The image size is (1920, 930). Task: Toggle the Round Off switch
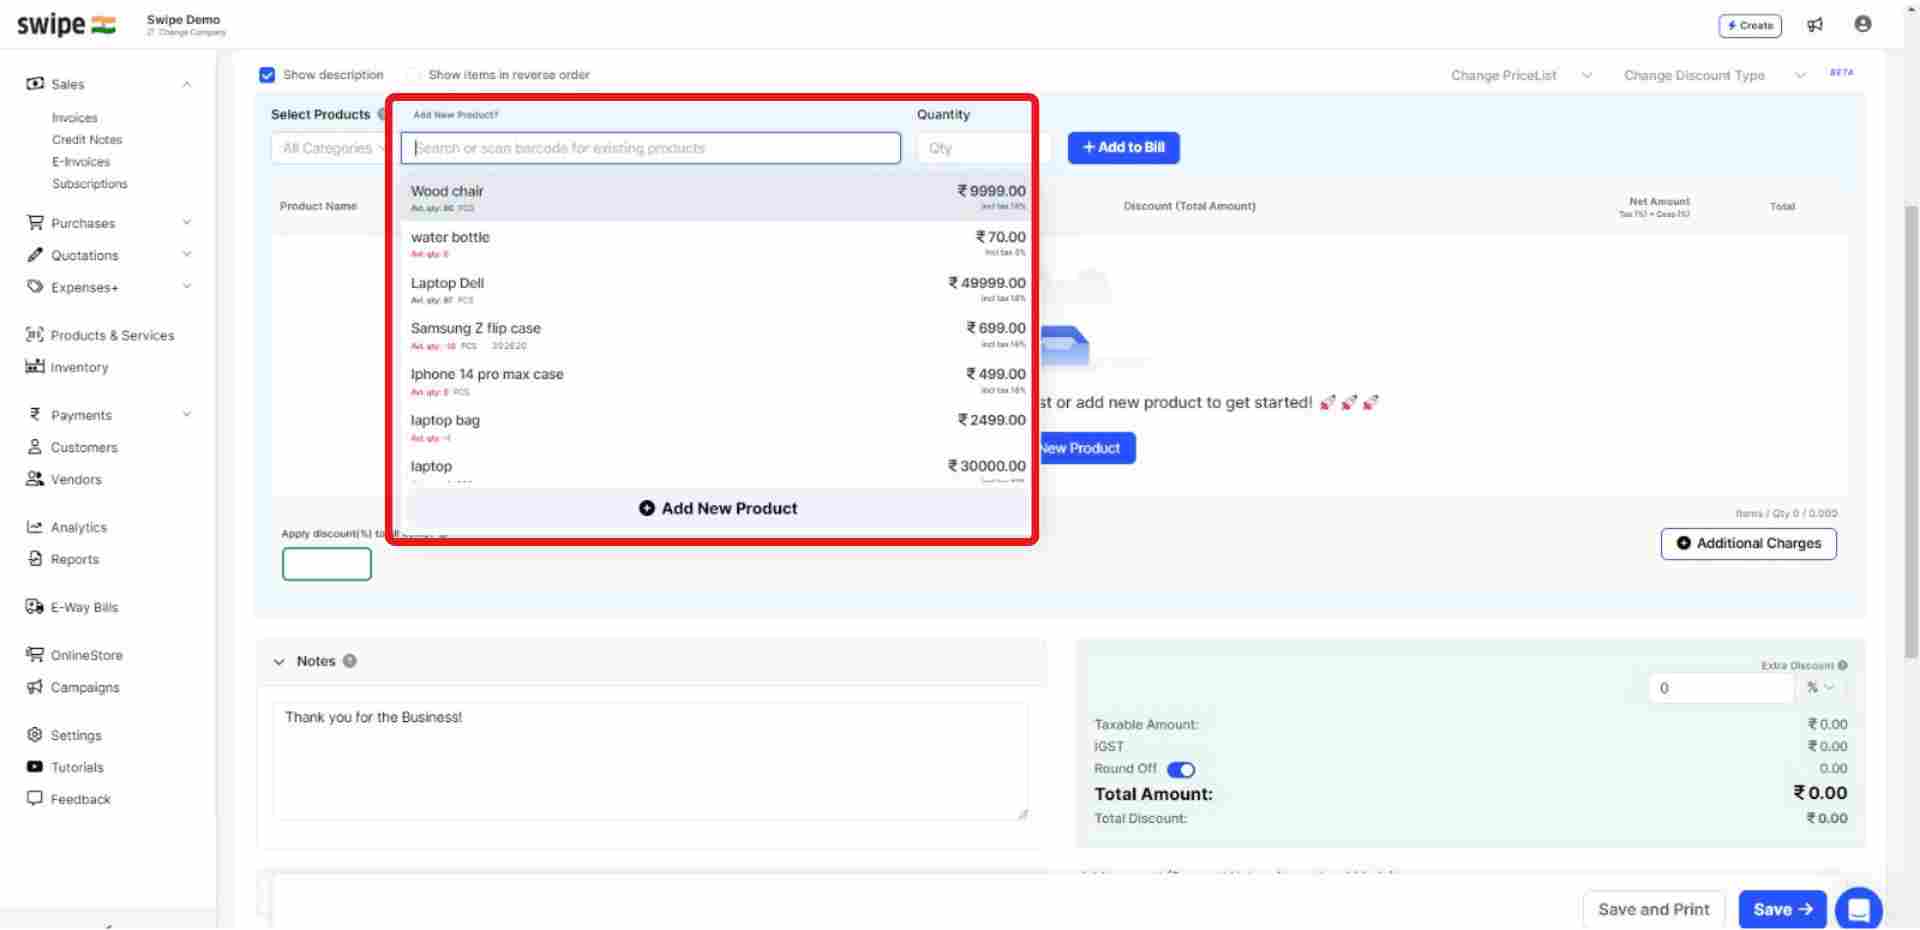1181,769
